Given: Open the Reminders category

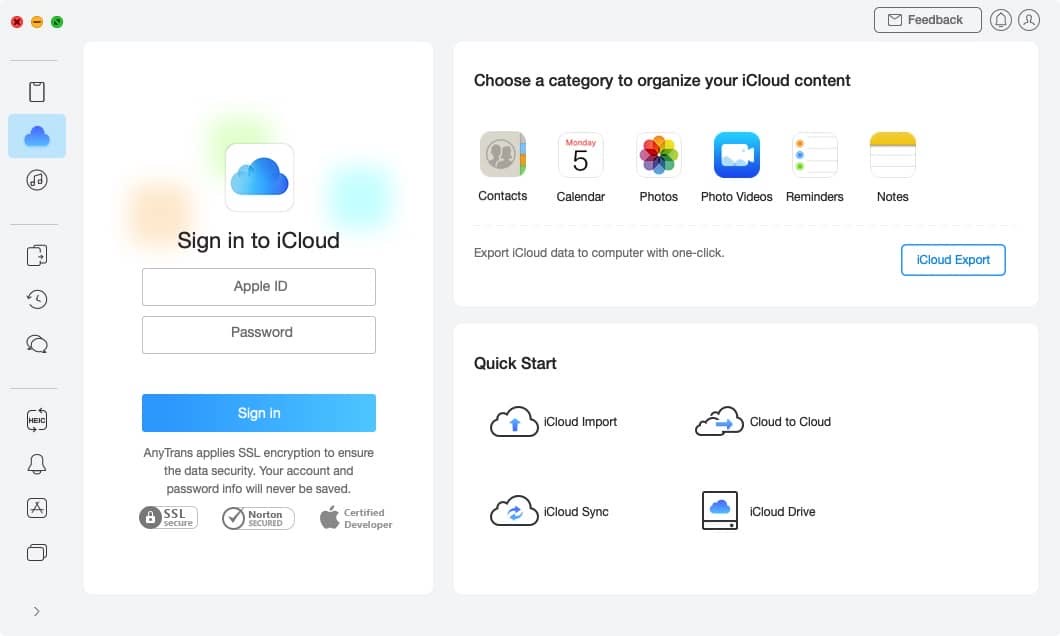Looking at the screenshot, I should click(x=815, y=167).
